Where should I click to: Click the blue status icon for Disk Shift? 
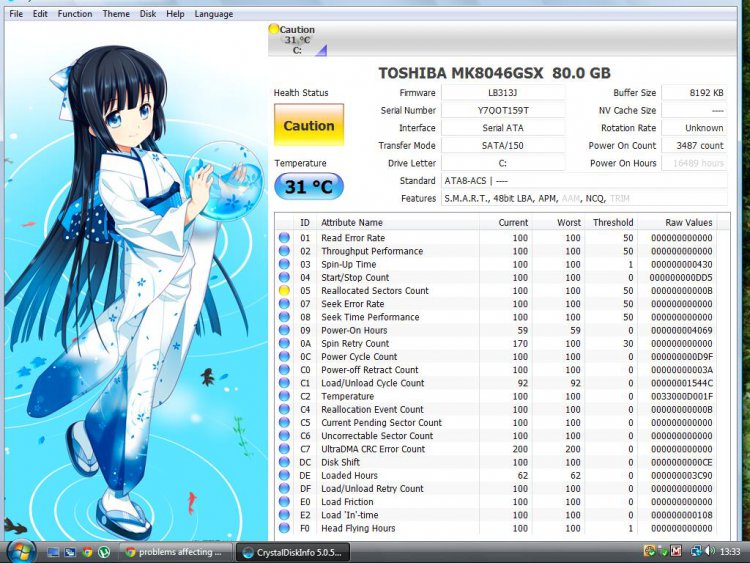(x=284, y=462)
